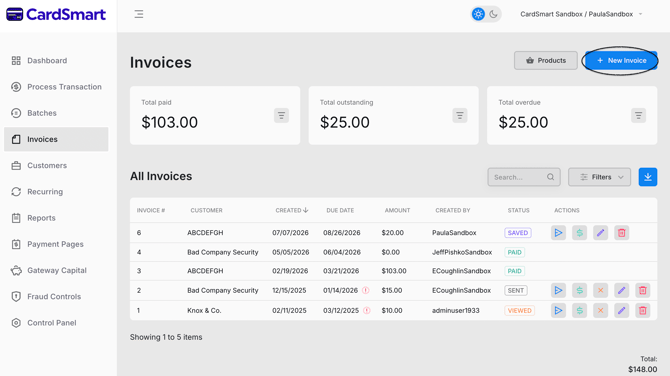670x376 pixels.
Task: Record payment on invoice 6 dollar icon
Action: tap(579, 233)
